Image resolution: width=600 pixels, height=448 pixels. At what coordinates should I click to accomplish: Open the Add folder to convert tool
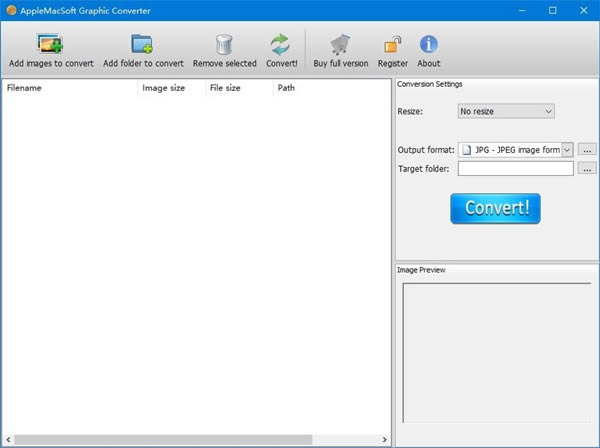[x=143, y=44]
